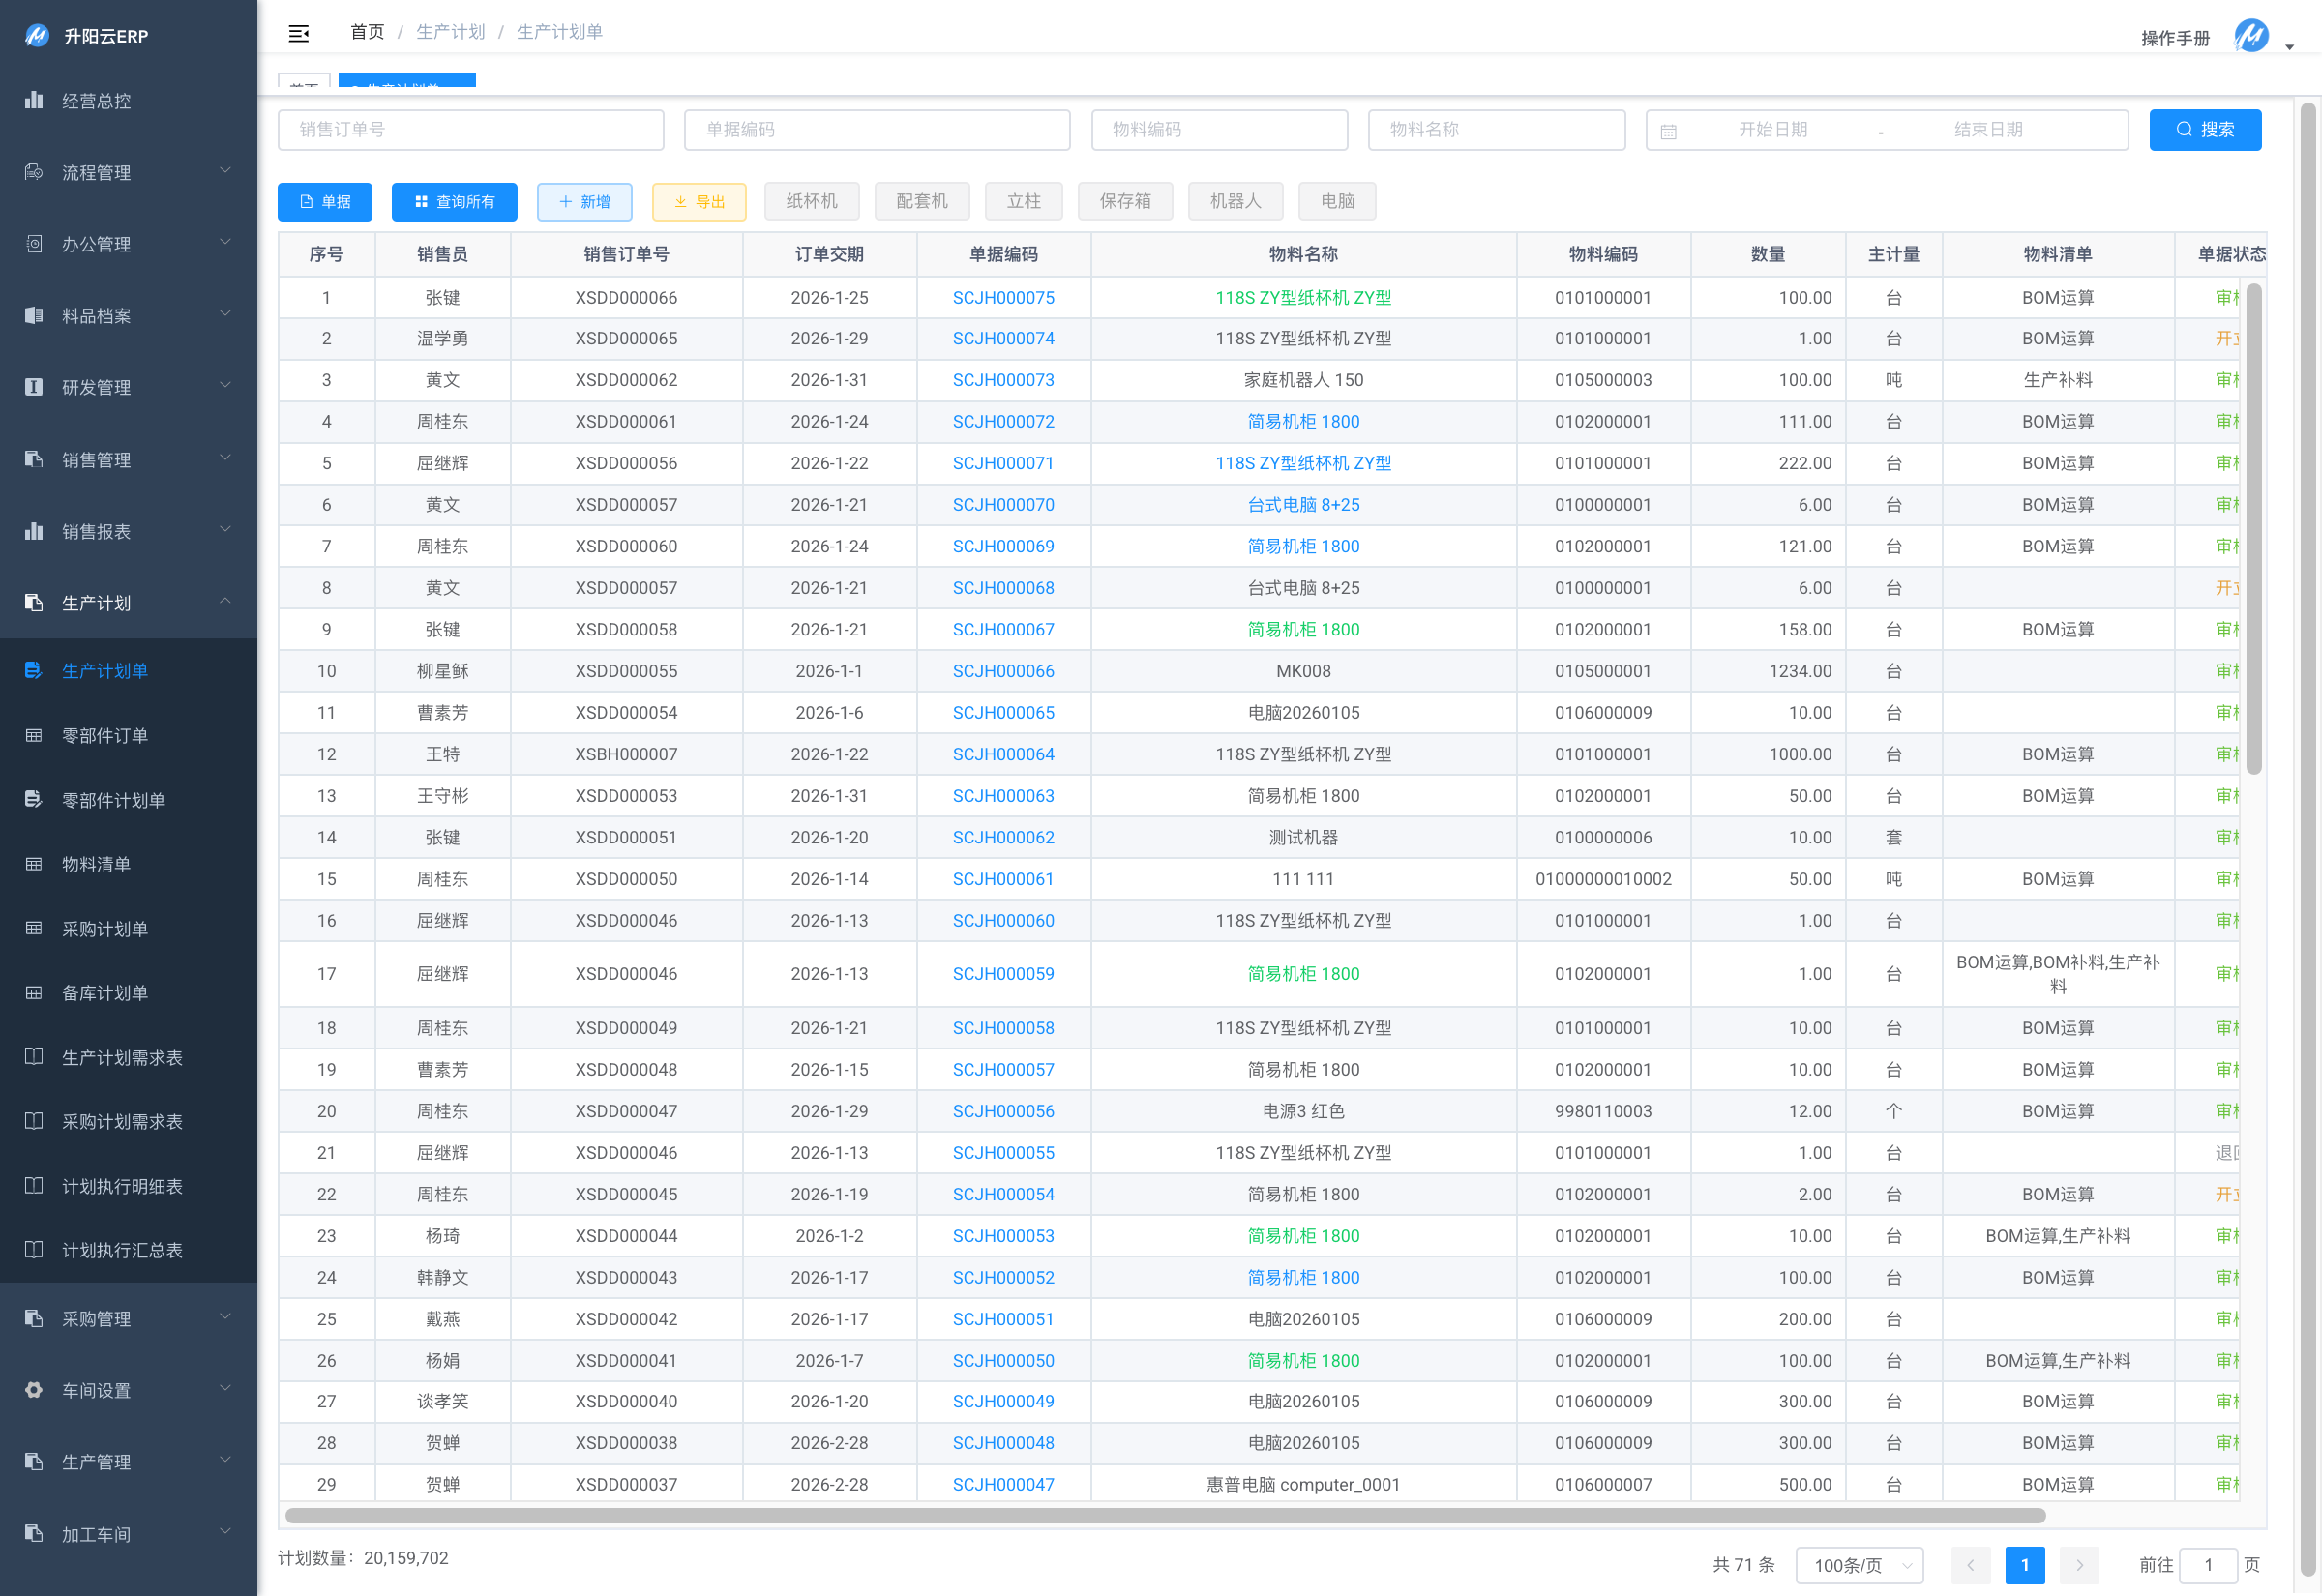Toggle the 机器人 filter tag
This screenshot has width=2322, height=1596.
pyautogui.click(x=1235, y=201)
